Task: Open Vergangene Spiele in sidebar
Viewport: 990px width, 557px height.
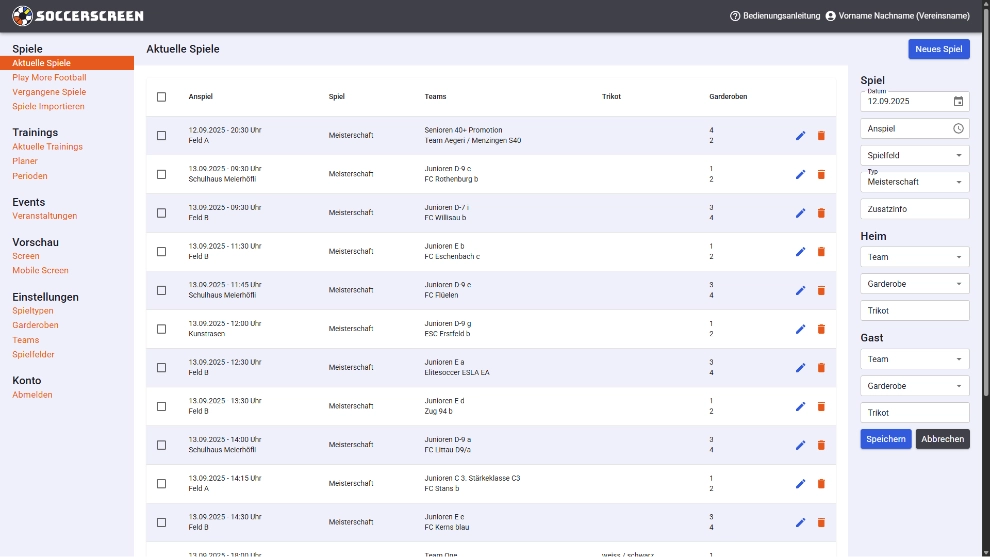Action: [49, 92]
